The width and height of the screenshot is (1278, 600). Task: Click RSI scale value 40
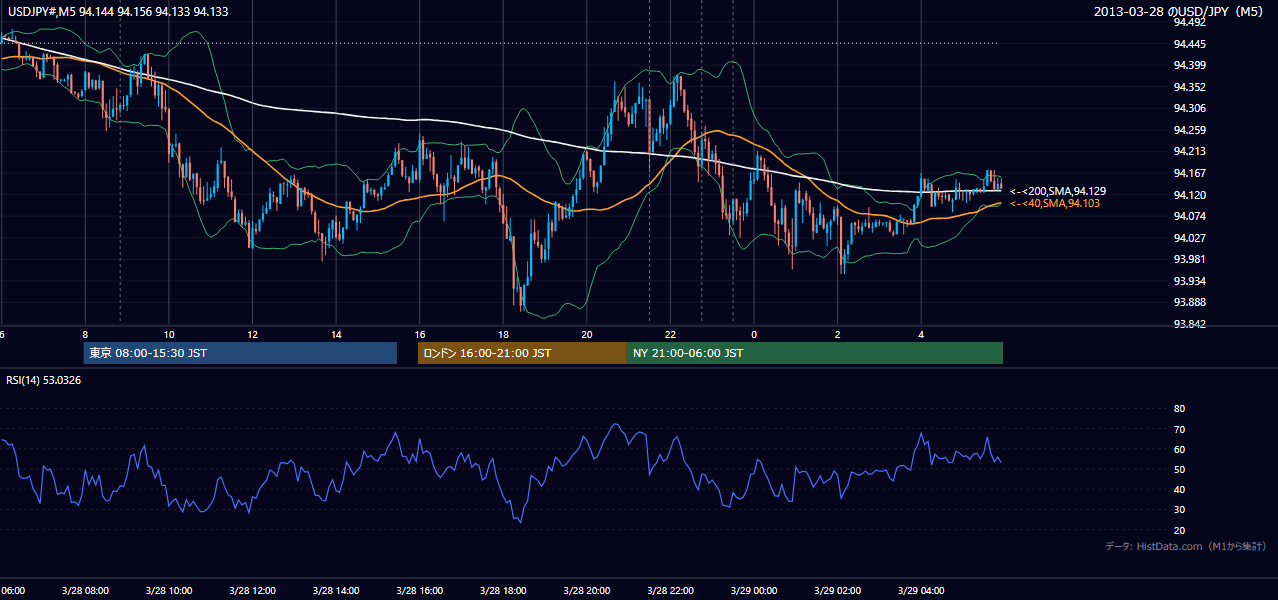1179,489
